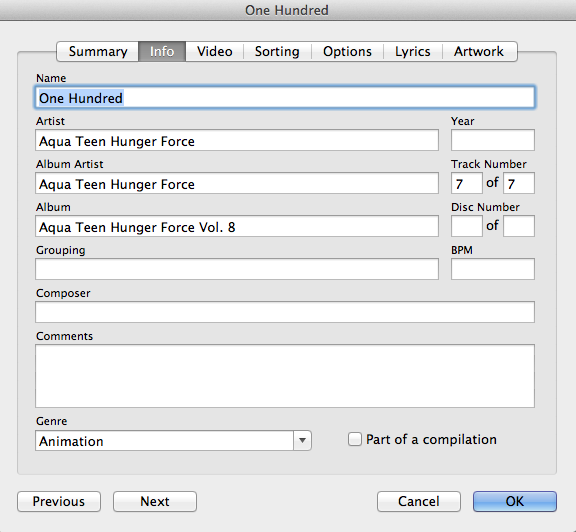Focus the BPM field

[493, 269]
